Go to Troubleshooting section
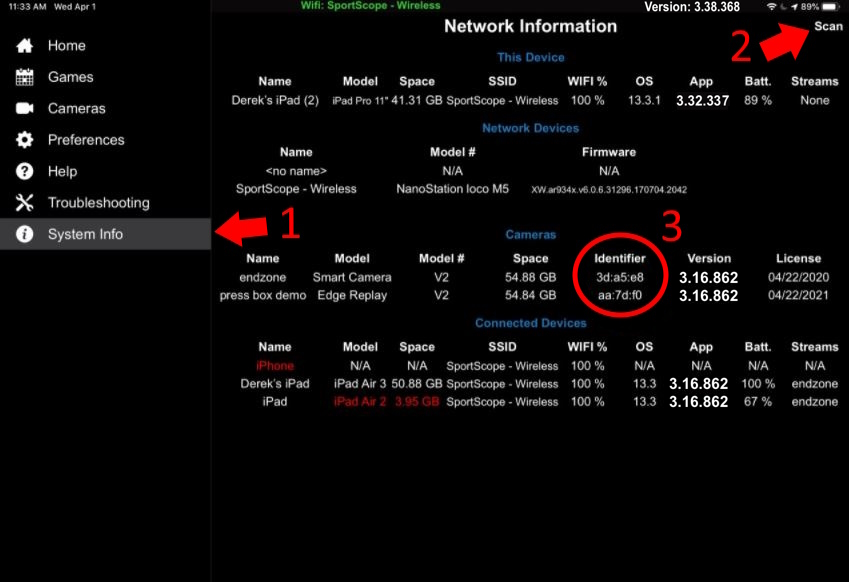The image size is (849, 582). [x=98, y=203]
